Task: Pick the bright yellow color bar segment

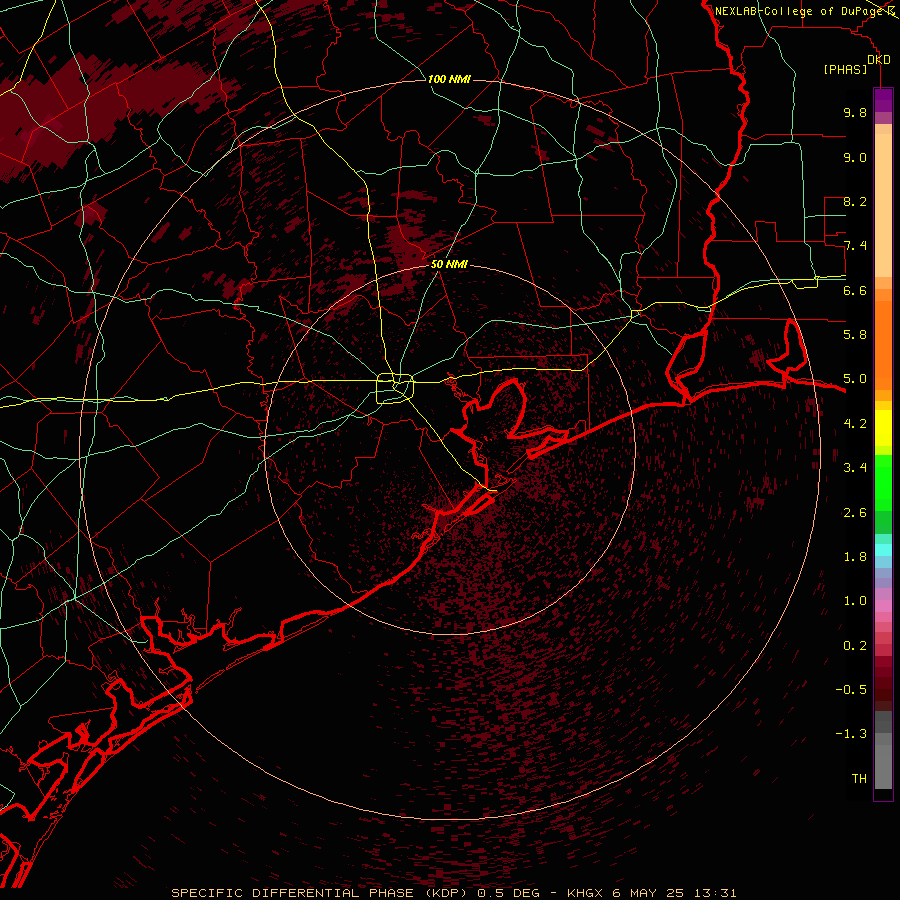Action: [x=883, y=428]
